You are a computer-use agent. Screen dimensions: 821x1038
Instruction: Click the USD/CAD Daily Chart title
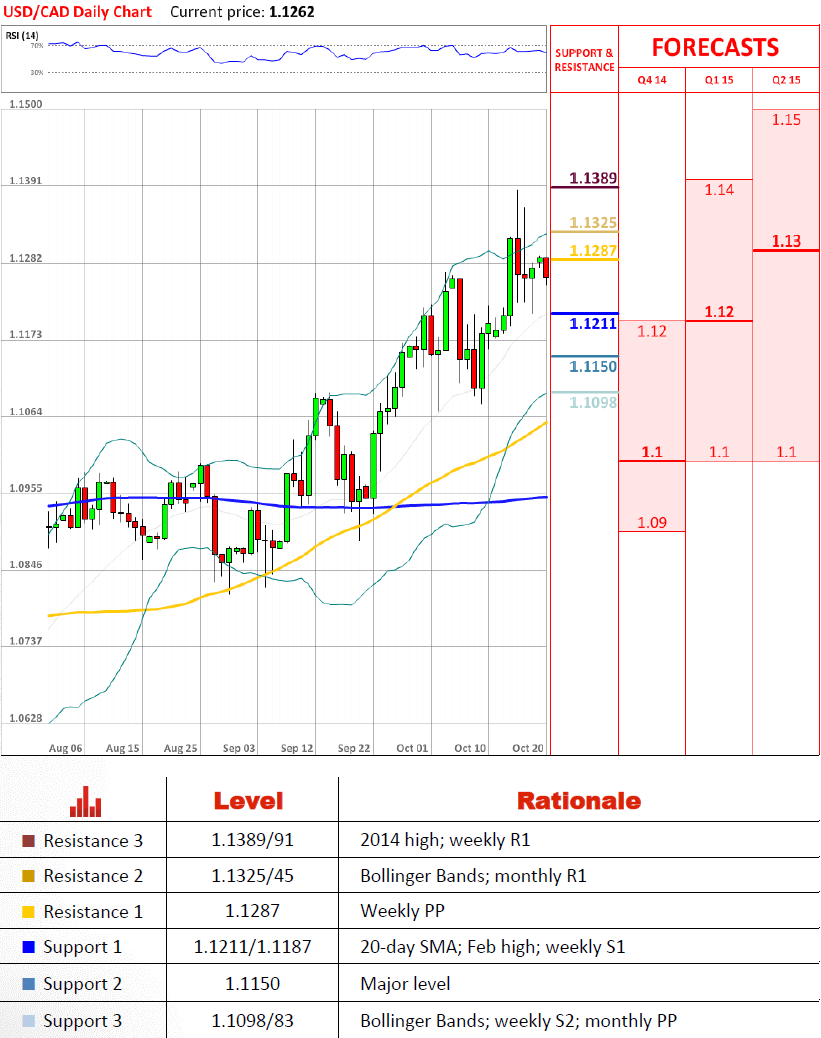click(x=77, y=12)
